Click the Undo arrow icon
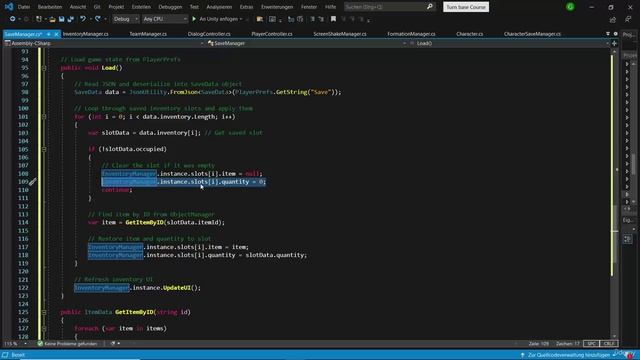The image size is (640, 360). tap(83, 19)
